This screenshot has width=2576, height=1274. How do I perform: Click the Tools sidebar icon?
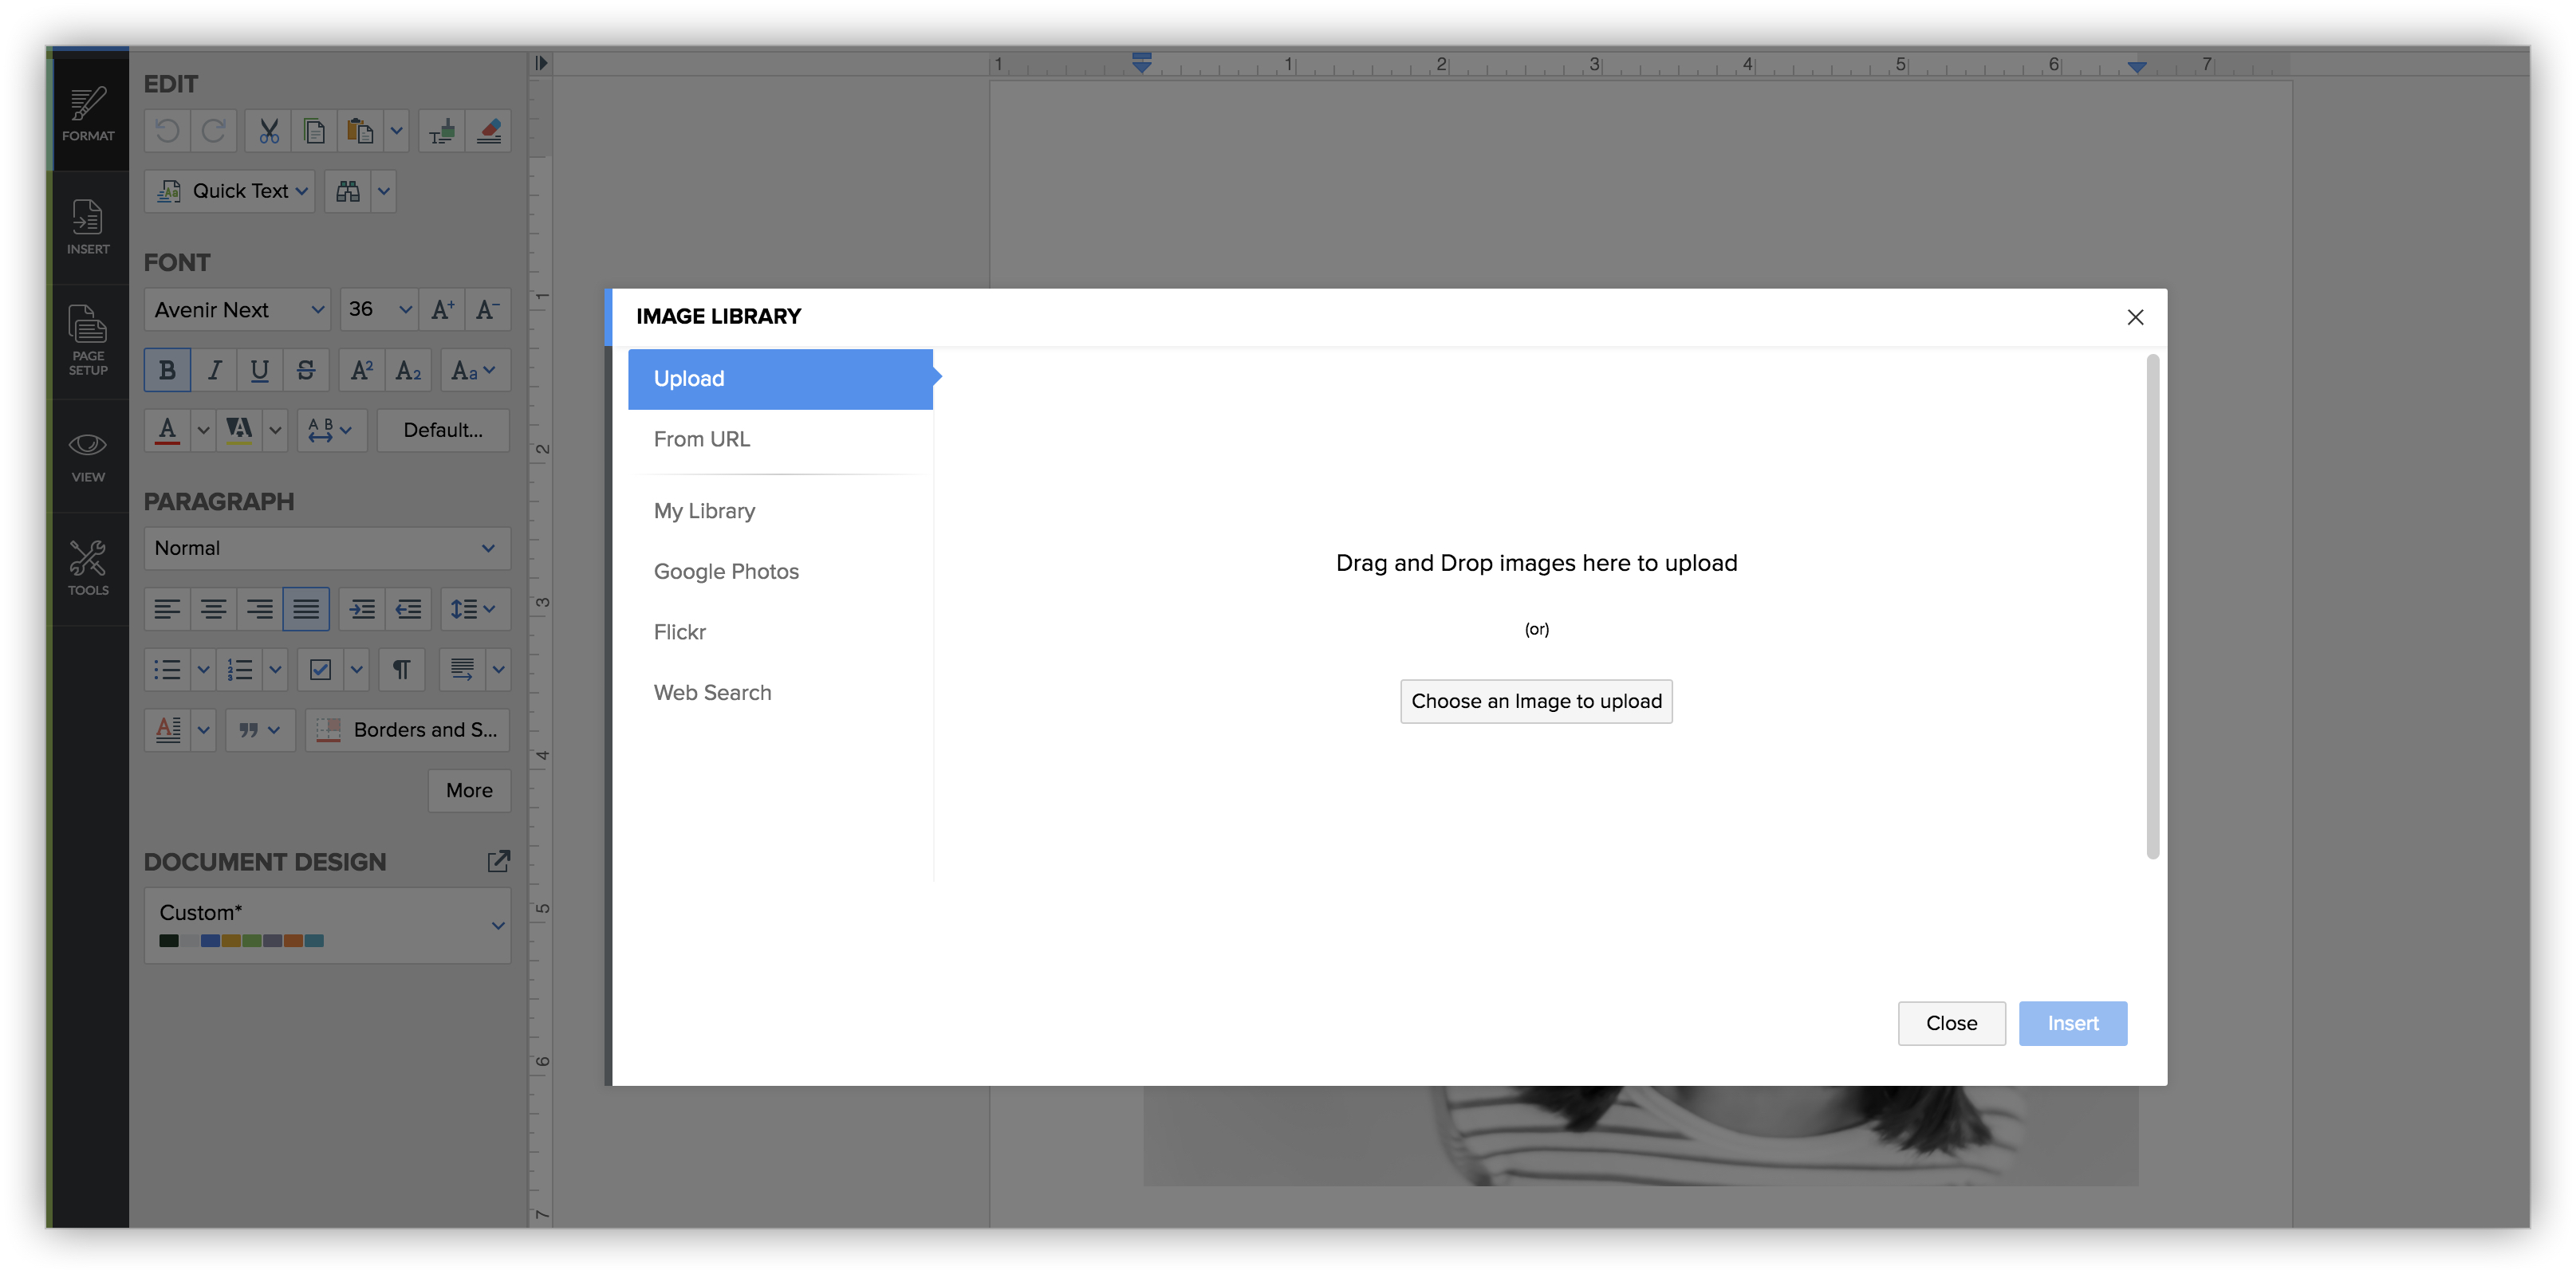tap(88, 568)
